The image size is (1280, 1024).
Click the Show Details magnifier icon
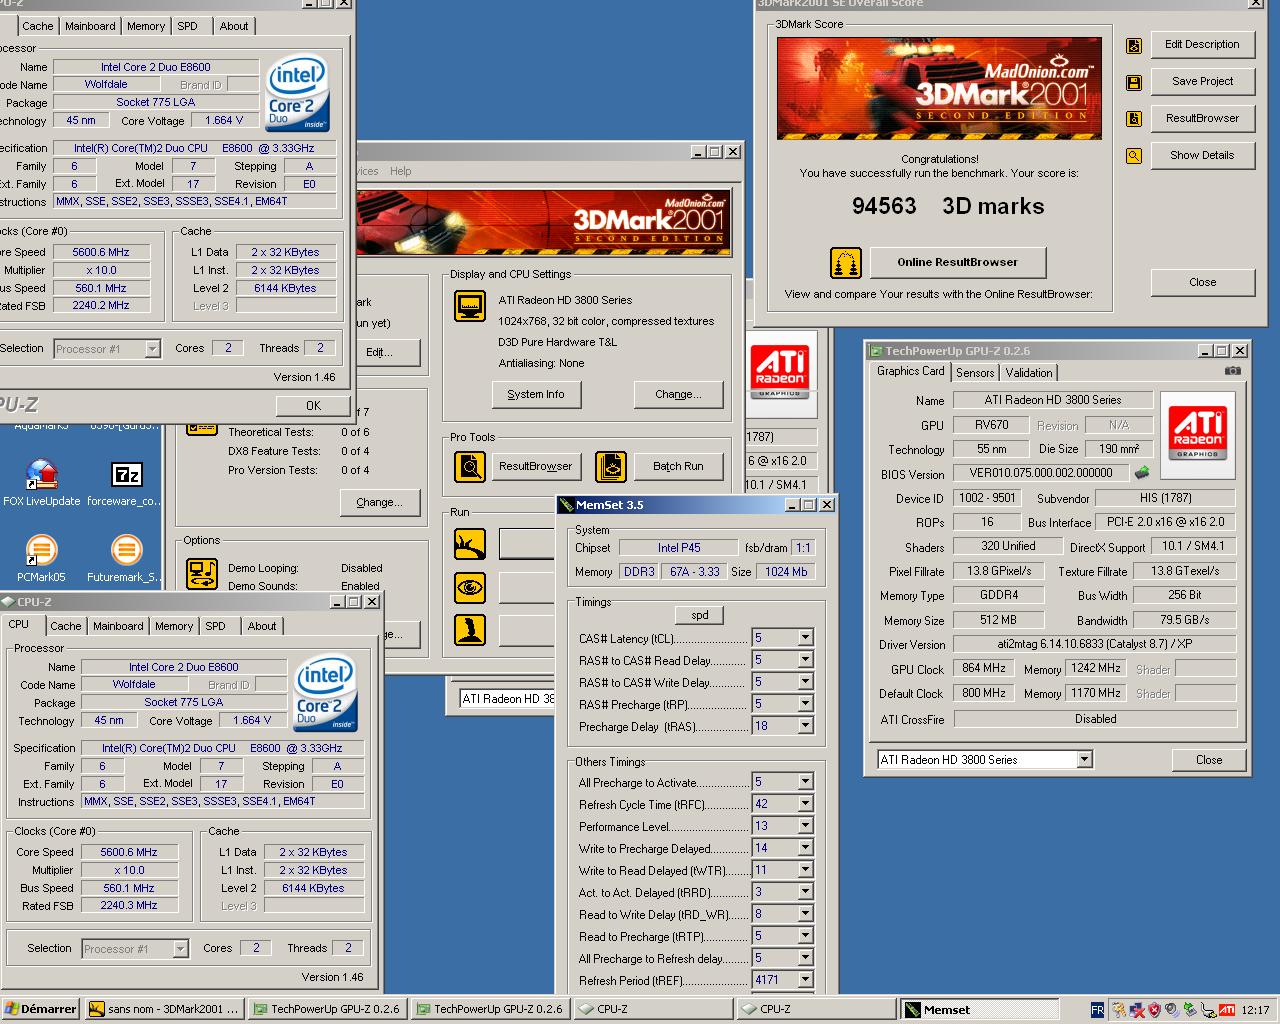[x=1133, y=156]
